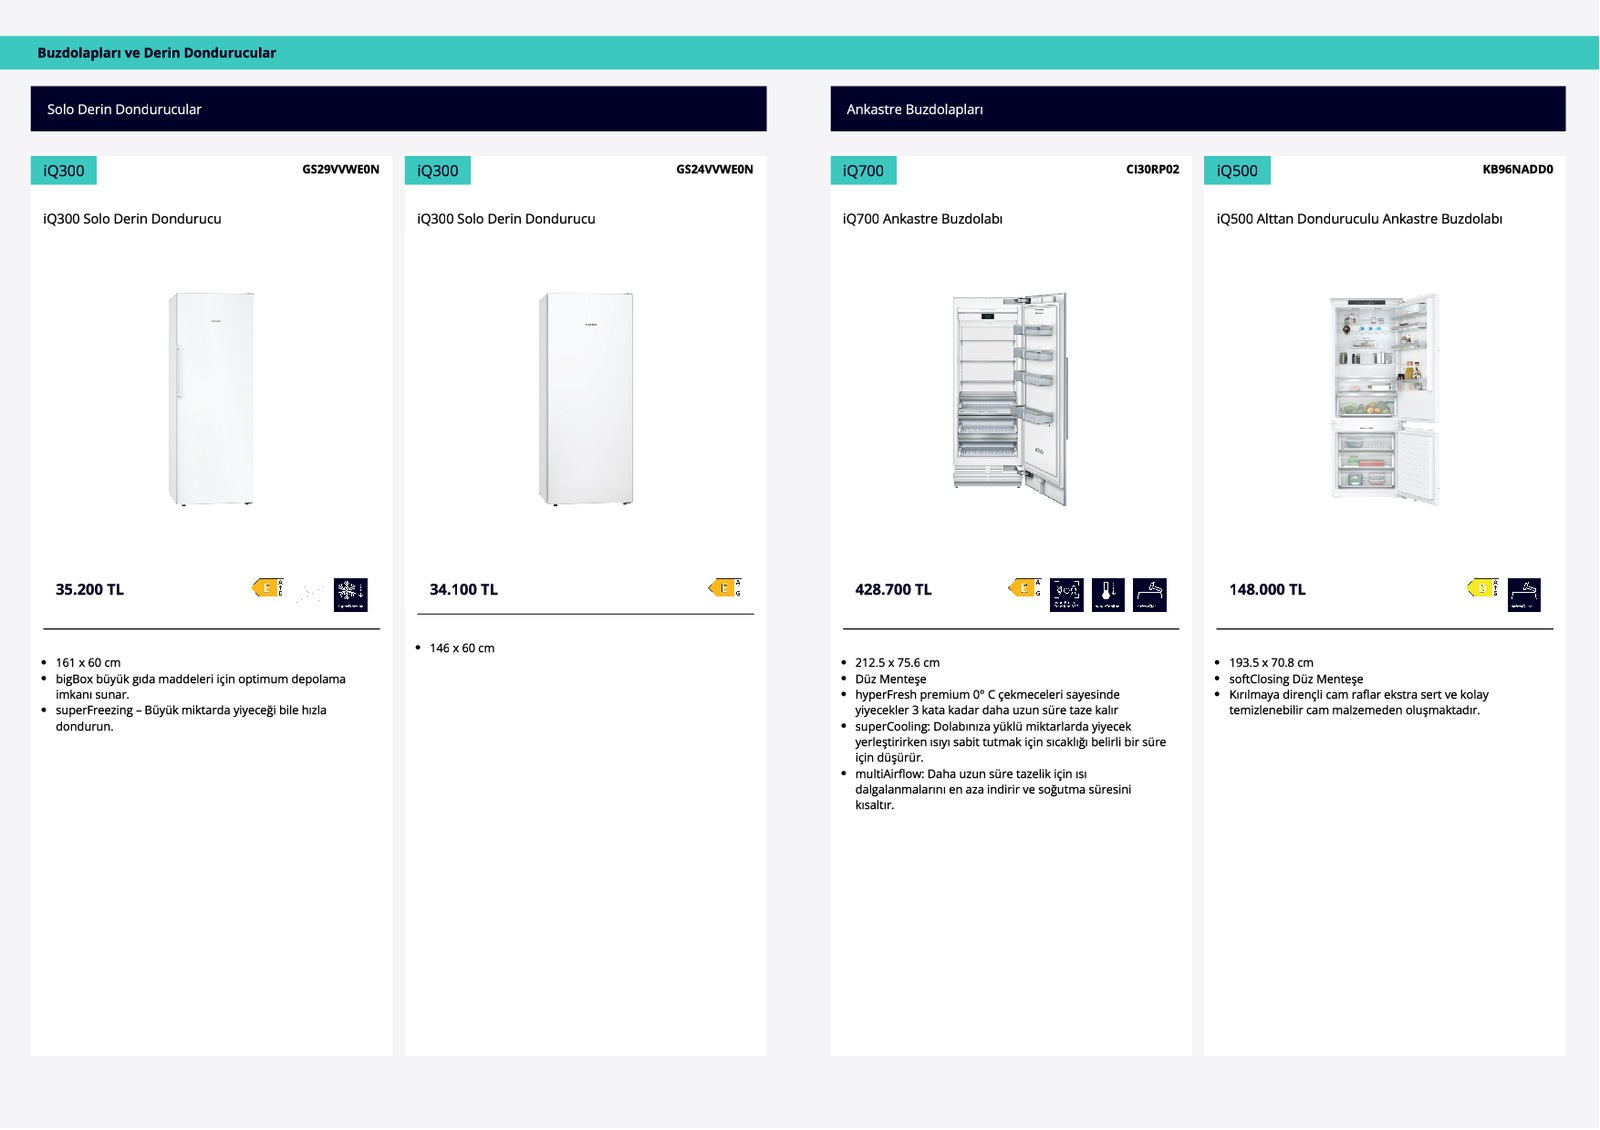Select model code KB96NADD0
1600x1130 pixels.
tap(1518, 169)
